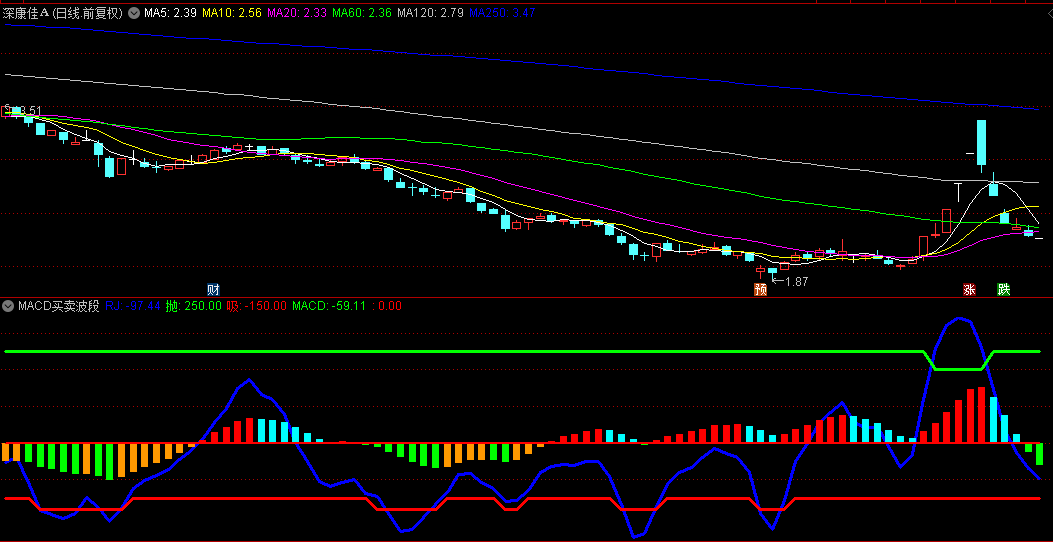Image resolution: width=1053 pixels, height=542 pixels.
Task: Click the 涨 marker icon
Action: coord(970,290)
